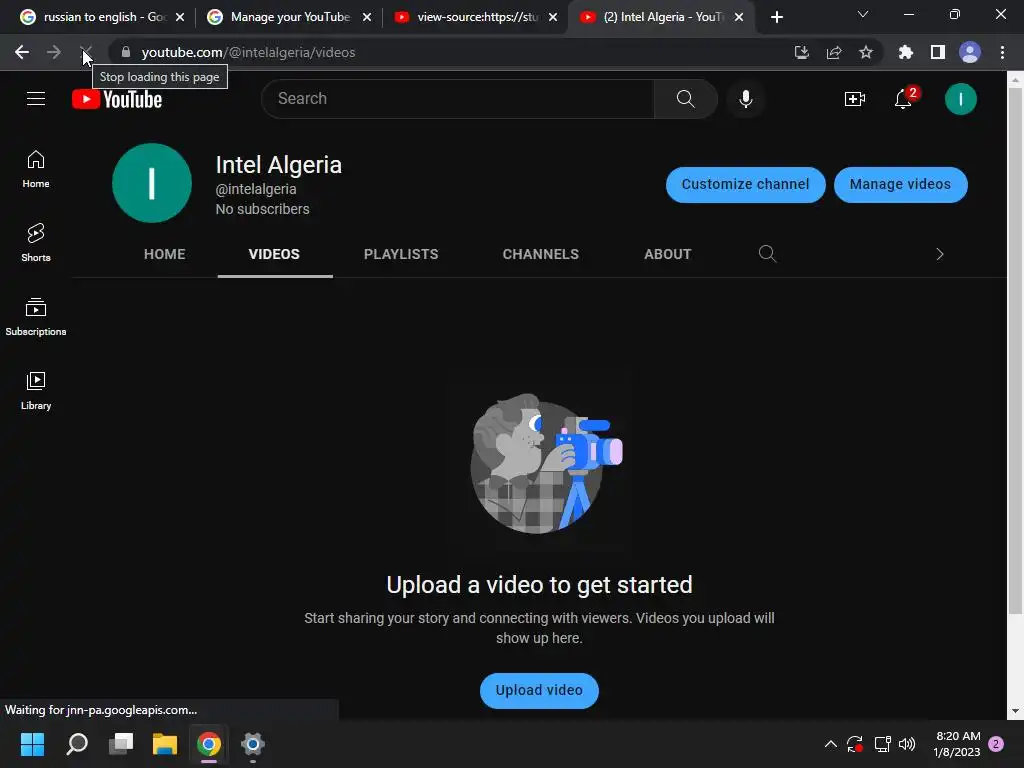Switch to the HOME channel tab
The image size is (1024, 768).
165,254
